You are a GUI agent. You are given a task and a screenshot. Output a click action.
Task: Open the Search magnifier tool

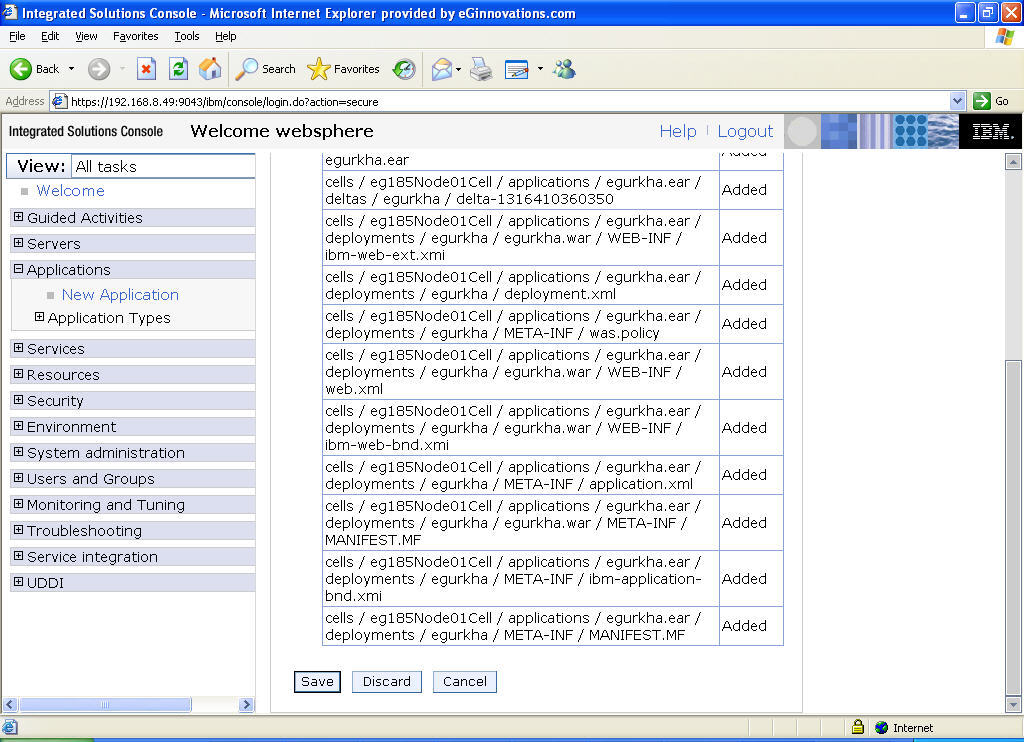click(246, 69)
